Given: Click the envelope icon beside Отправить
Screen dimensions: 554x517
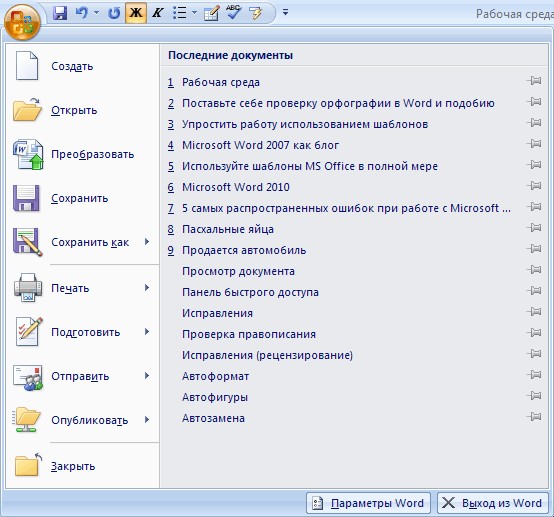Looking at the screenshot, I should (28, 377).
